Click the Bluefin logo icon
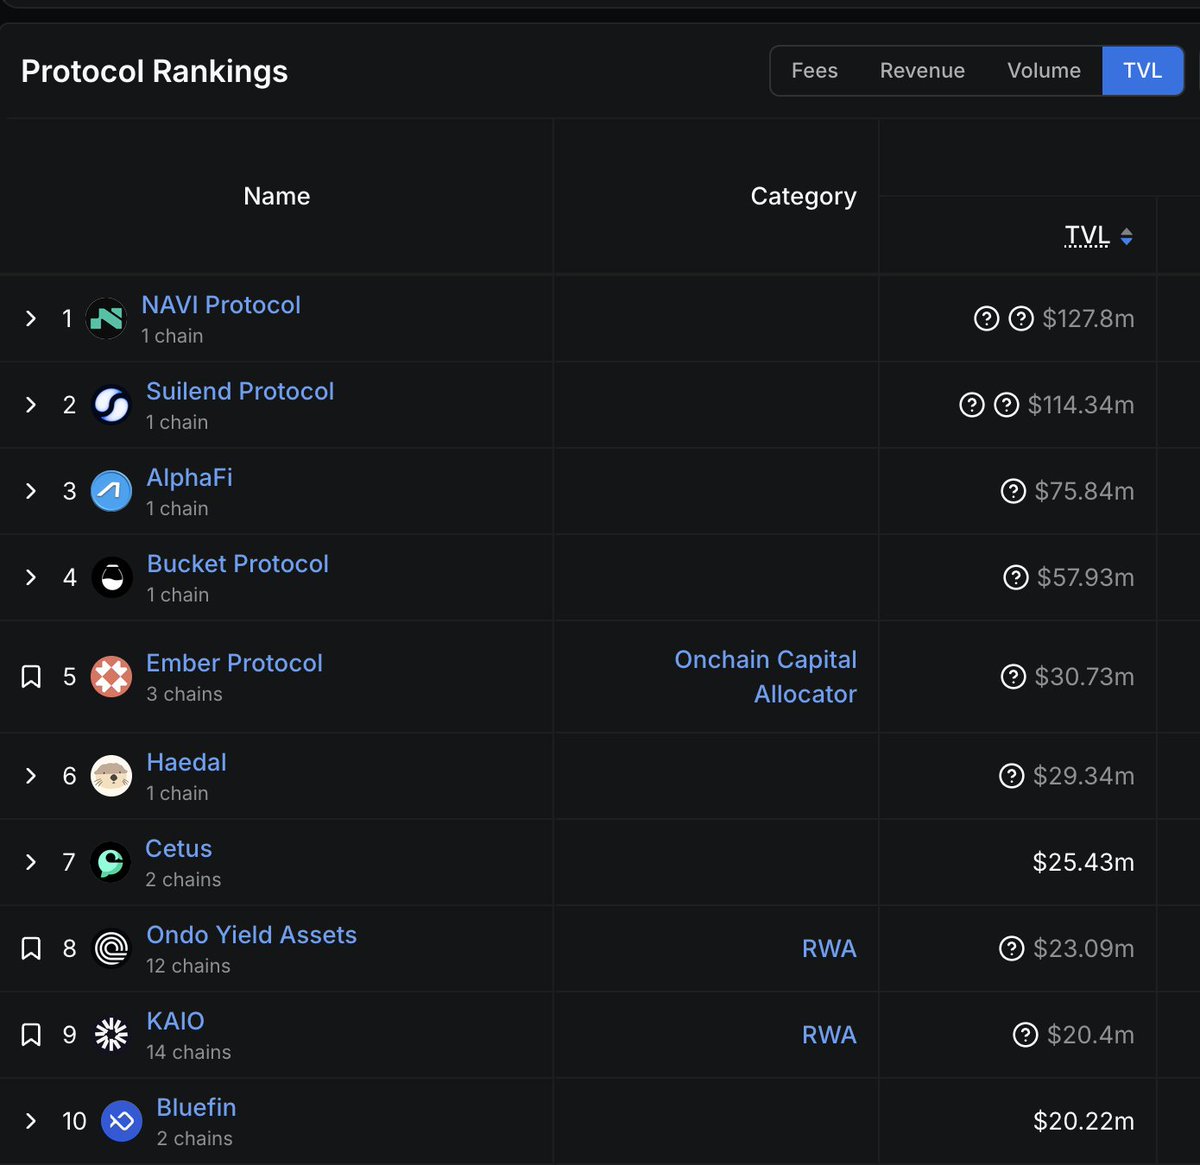 coord(121,1121)
